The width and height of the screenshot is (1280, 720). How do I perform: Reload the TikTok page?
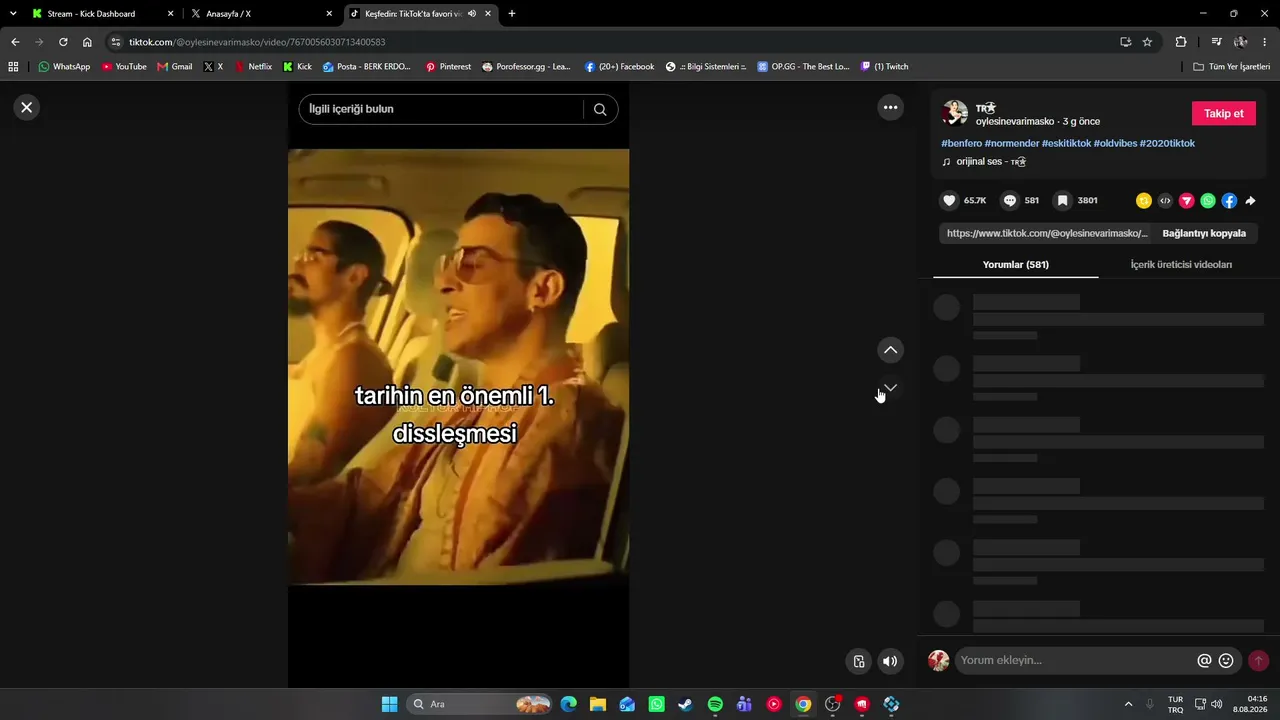pyautogui.click(x=63, y=42)
